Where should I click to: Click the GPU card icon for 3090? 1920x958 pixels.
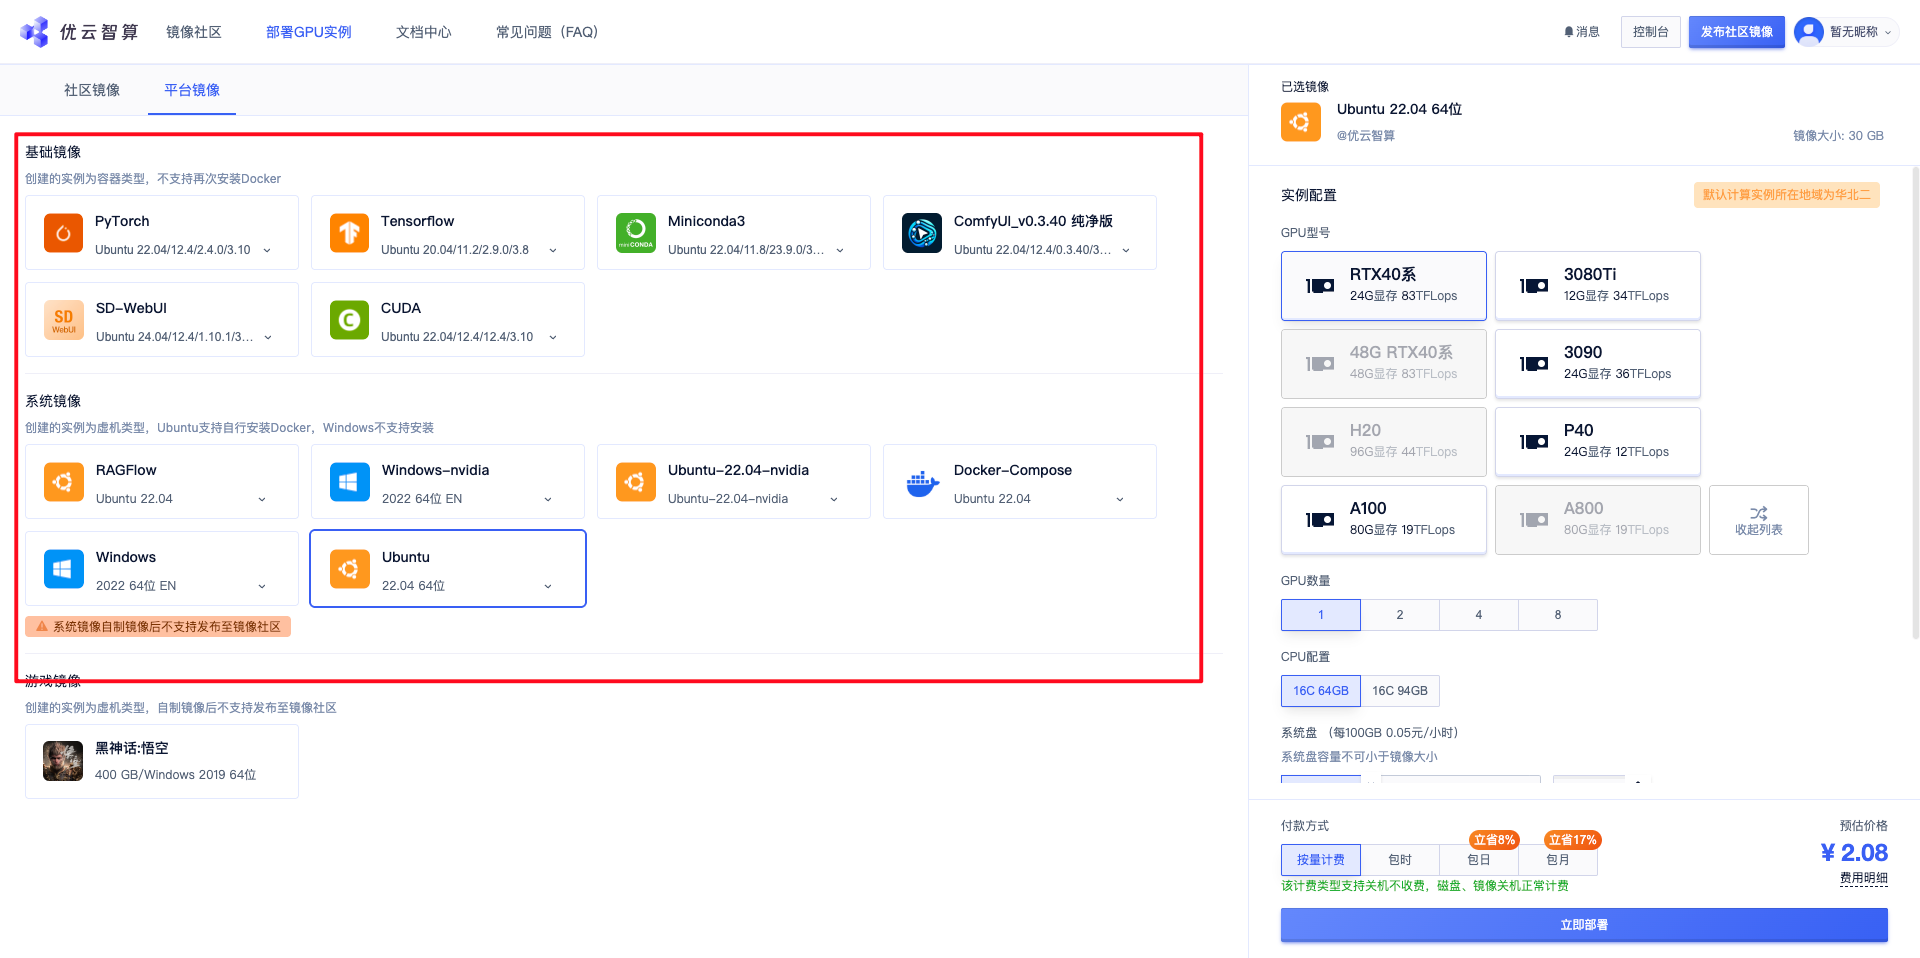tap(1534, 364)
